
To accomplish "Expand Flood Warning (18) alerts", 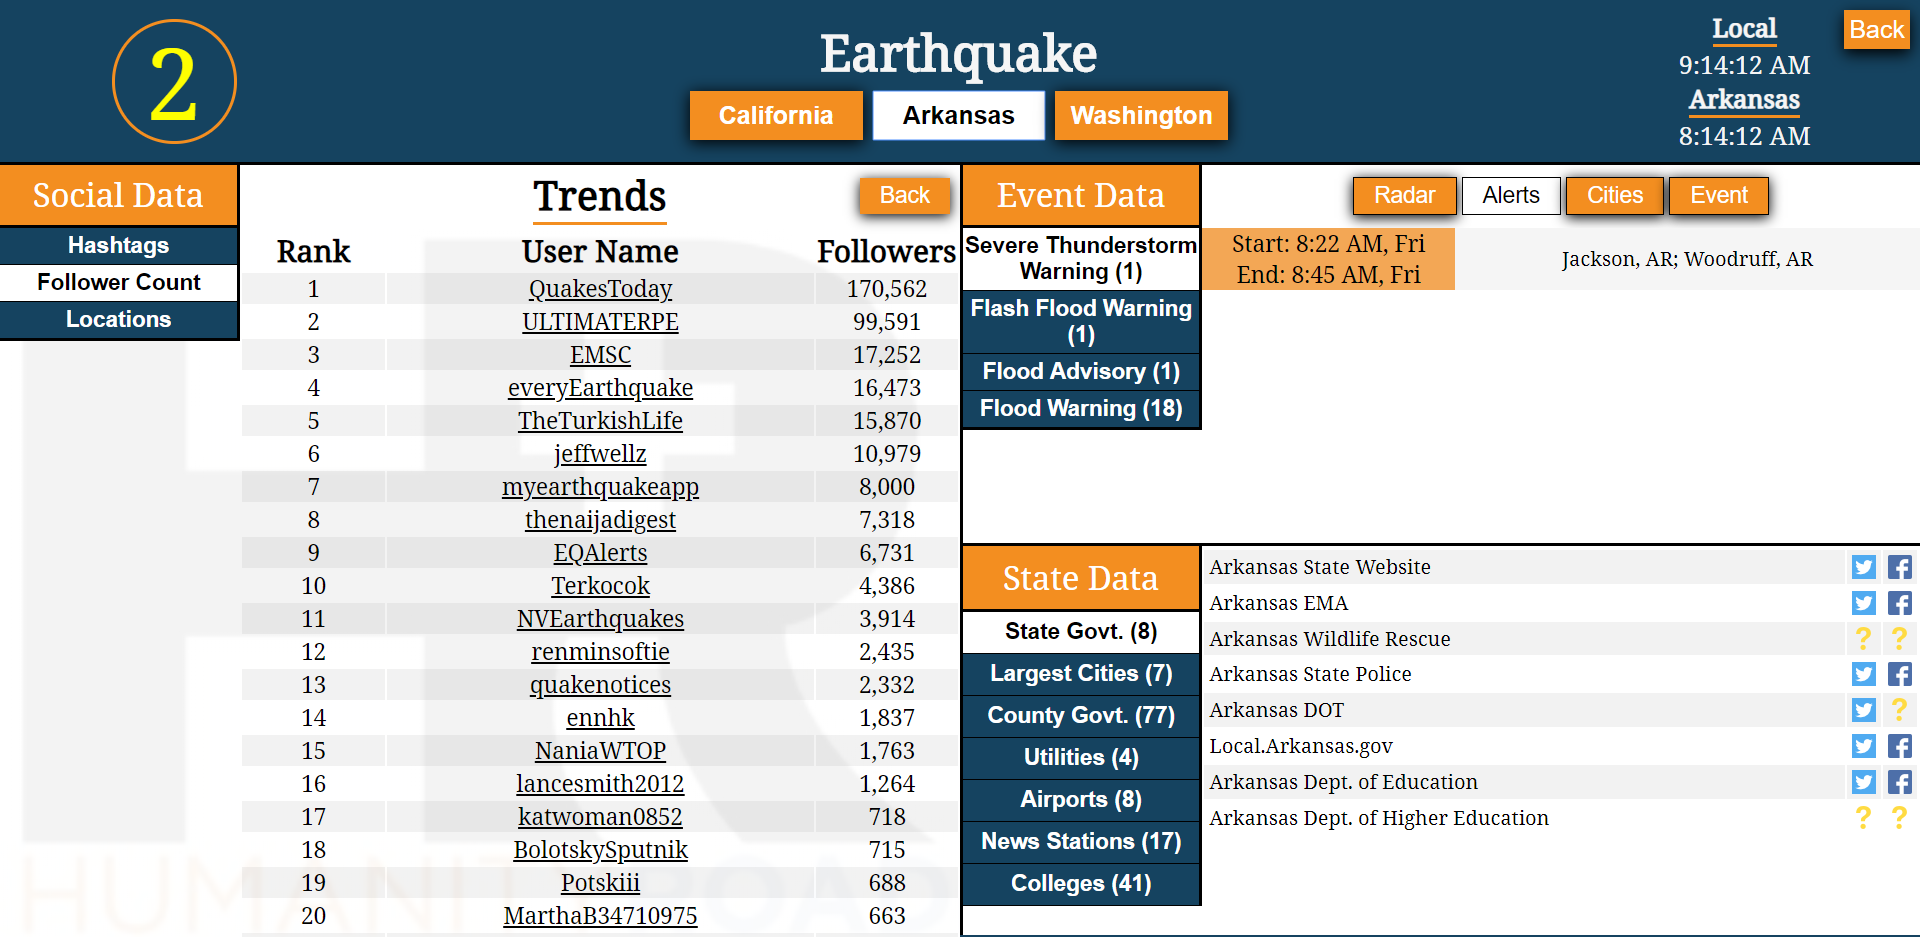I will pyautogui.click(x=1080, y=408).
